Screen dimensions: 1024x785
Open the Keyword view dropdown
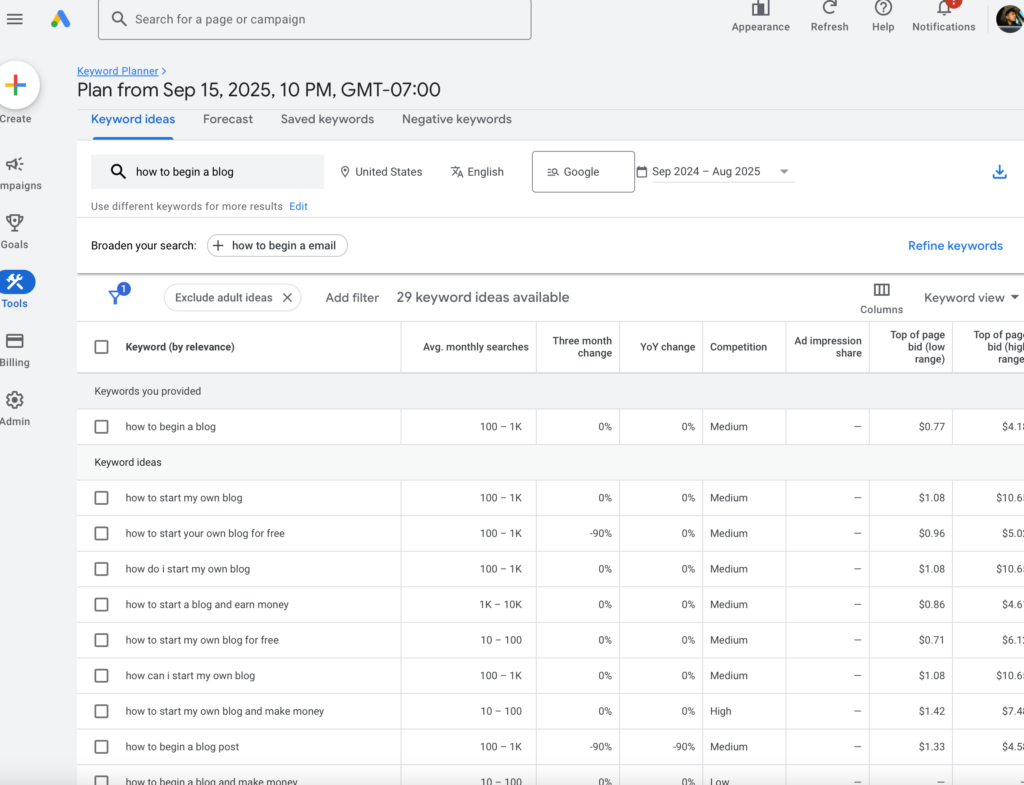(x=971, y=297)
